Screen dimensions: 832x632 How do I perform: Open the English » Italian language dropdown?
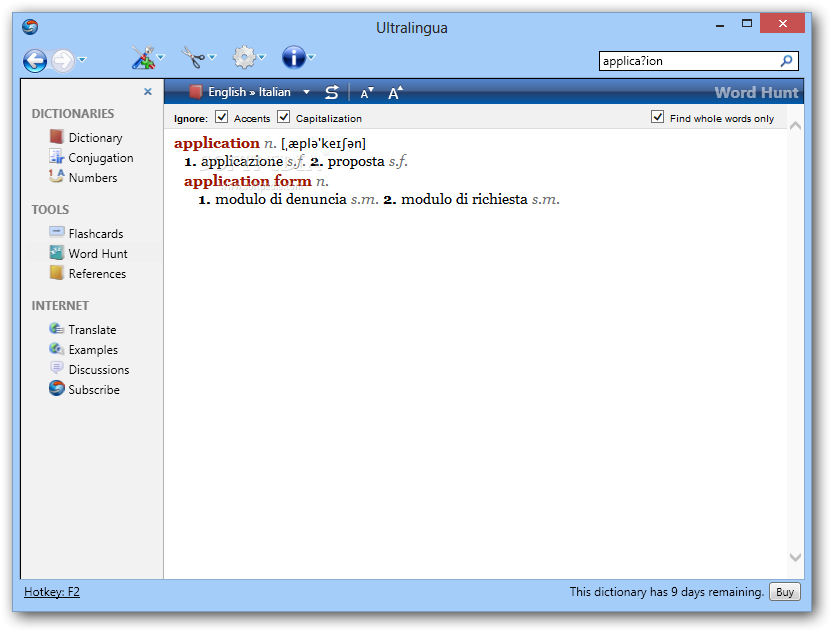306,92
